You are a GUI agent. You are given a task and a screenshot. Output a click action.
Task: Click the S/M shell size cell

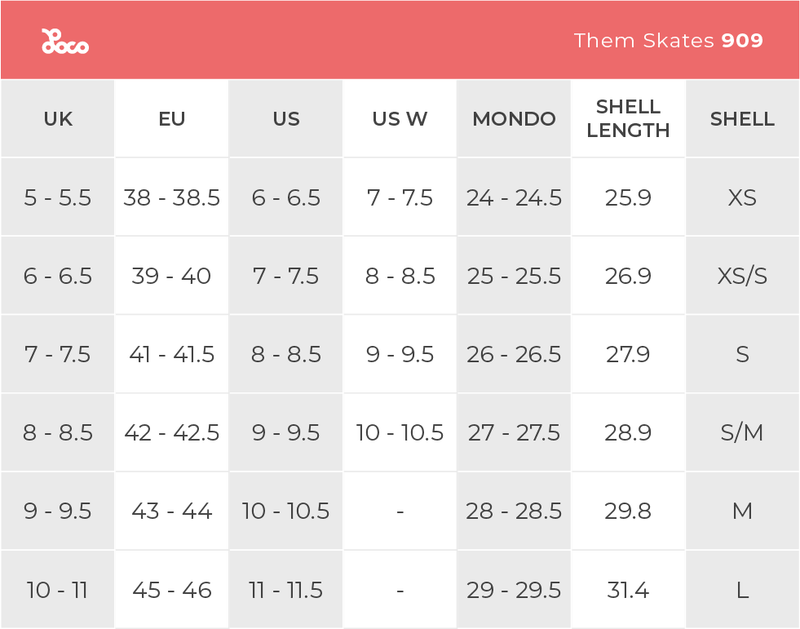[x=742, y=433]
